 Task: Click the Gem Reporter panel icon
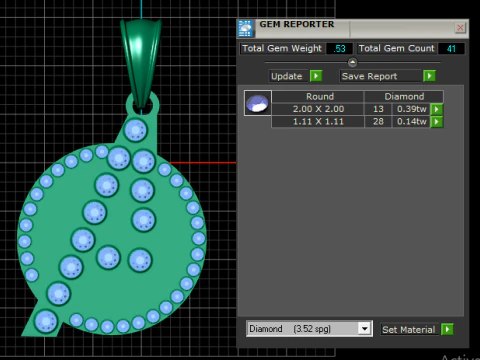pos(246,29)
